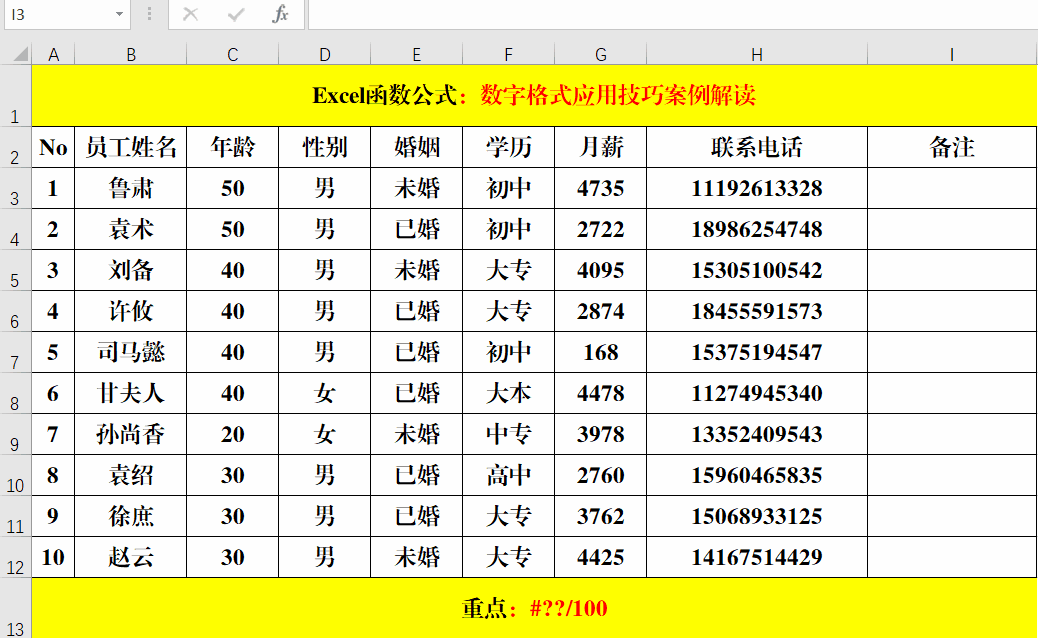Image resolution: width=1038 pixels, height=638 pixels.
Task: Click the '员工姓名' header cell
Action: (131, 147)
